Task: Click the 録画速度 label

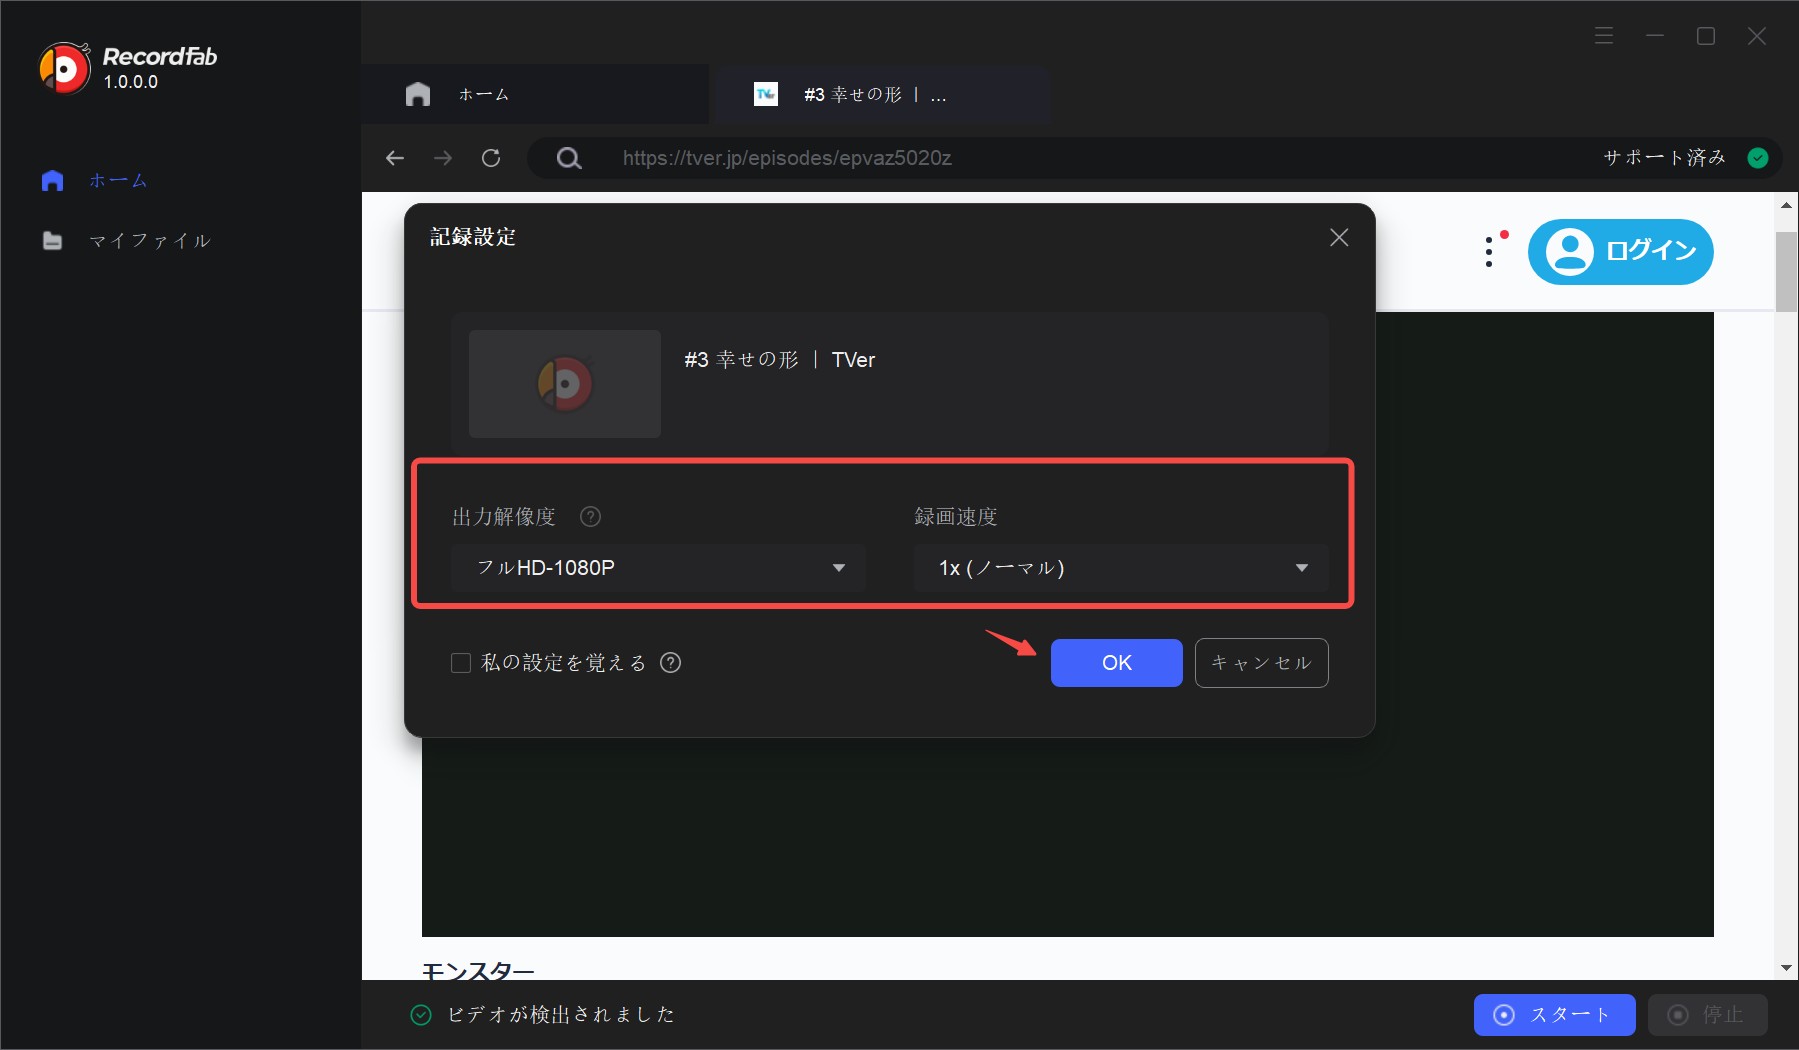Action: coord(956,517)
